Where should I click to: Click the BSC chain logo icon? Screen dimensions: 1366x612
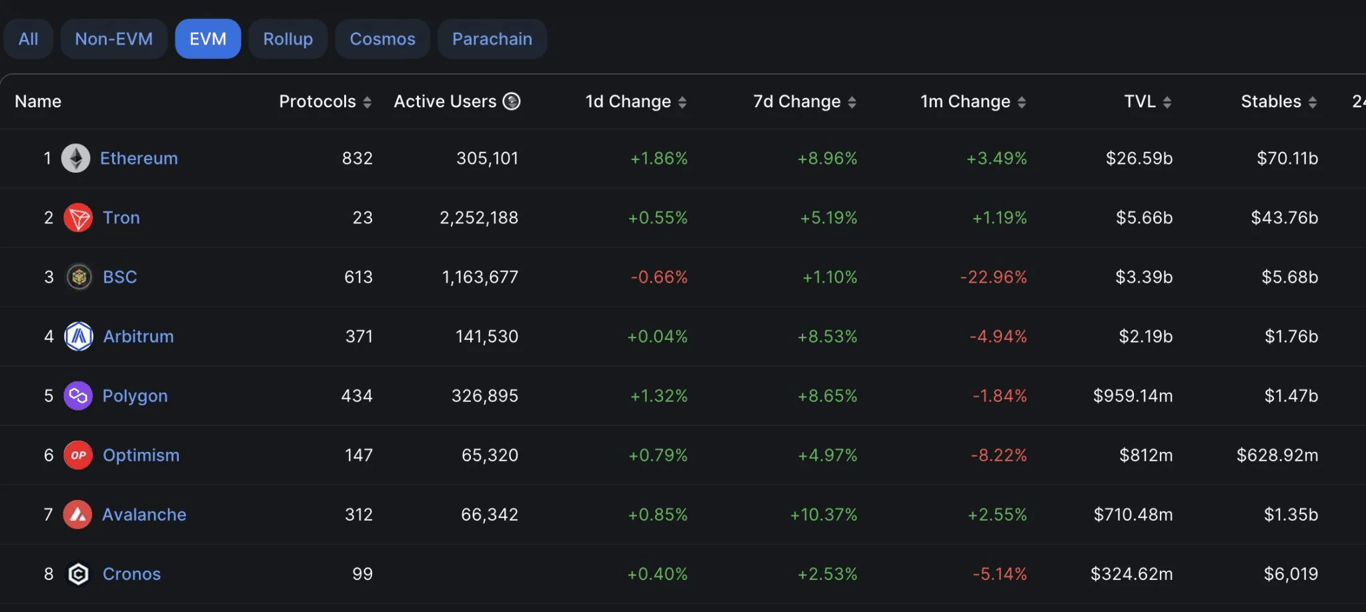(x=78, y=277)
